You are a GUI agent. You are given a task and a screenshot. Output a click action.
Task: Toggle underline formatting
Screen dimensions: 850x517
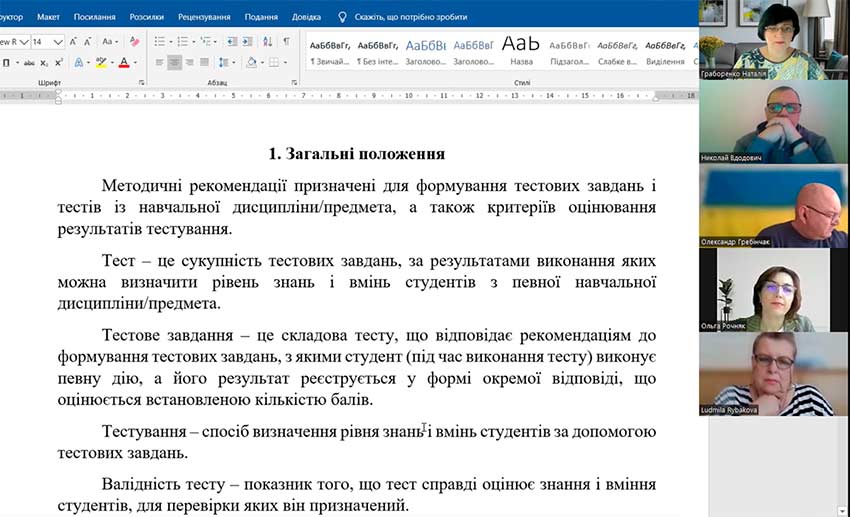tap(7, 62)
